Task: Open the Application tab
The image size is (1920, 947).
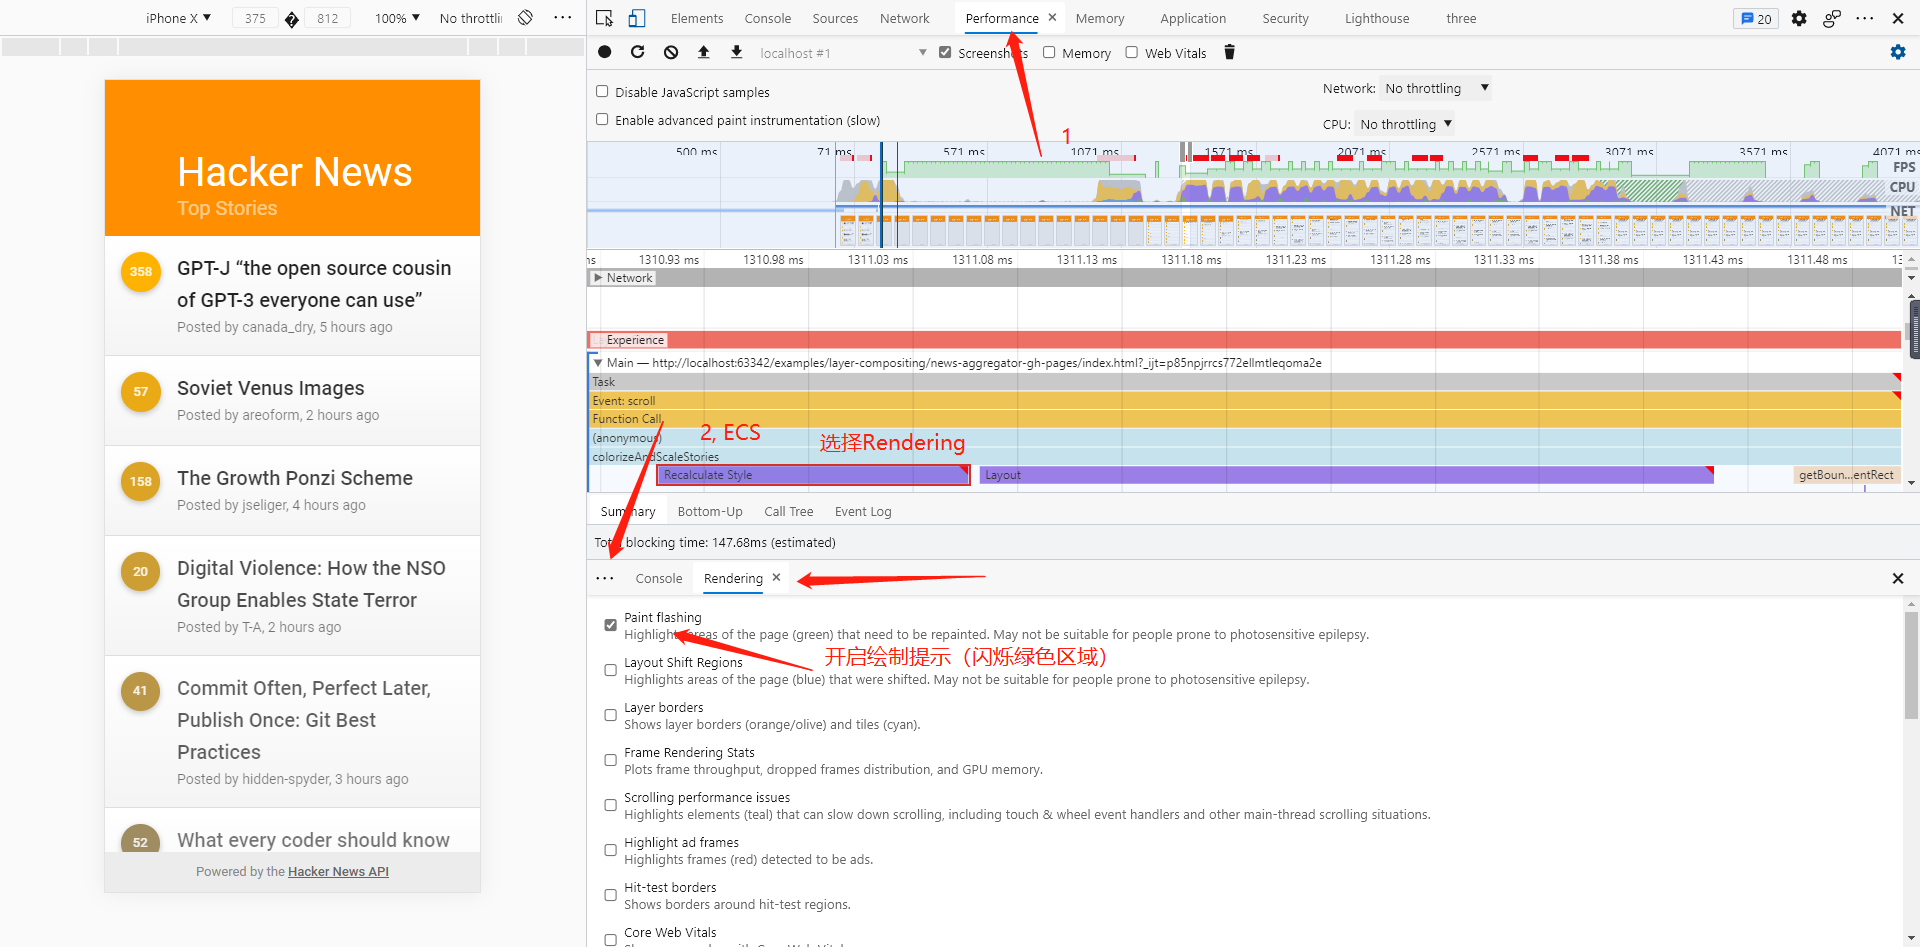Action: 1193,18
